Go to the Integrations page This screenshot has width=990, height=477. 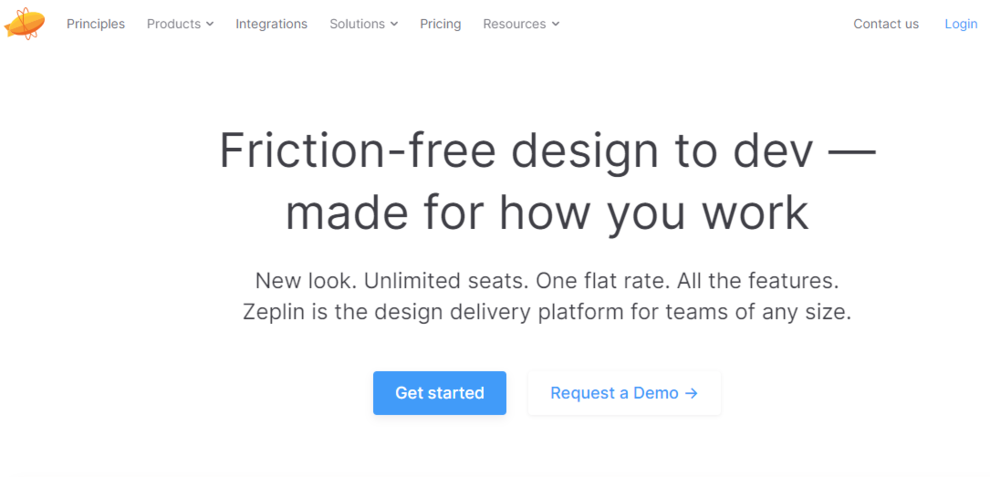click(x=272, y=24)
